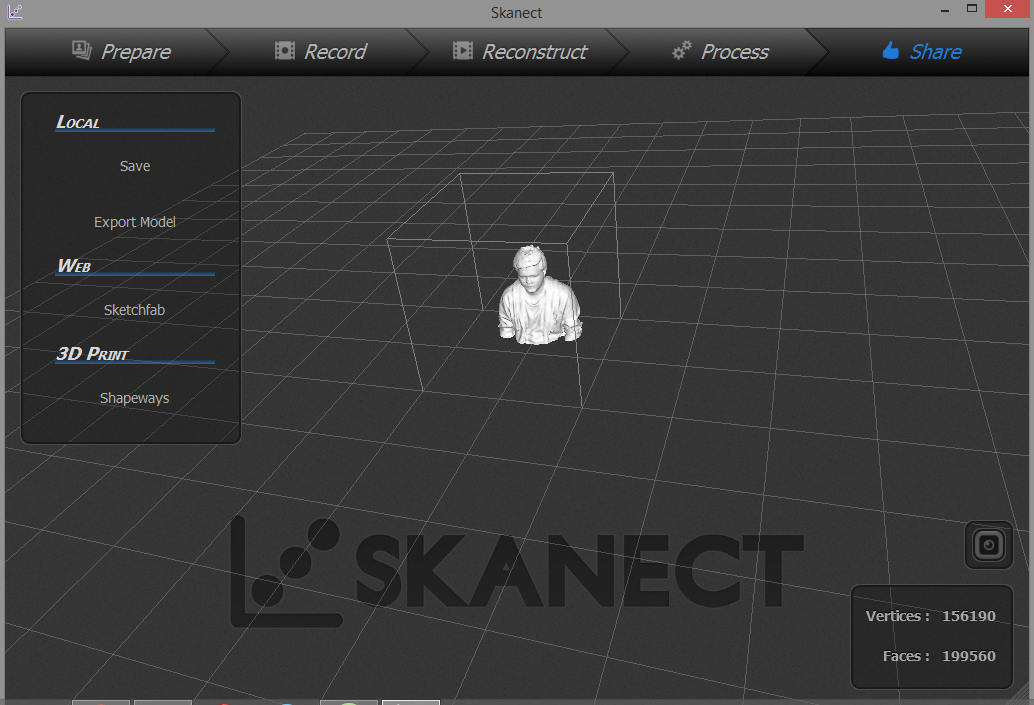Screen dimensions: 1034x705
Task: Take a screenshot with the camera icon
Action: click(x=988, y=545)
